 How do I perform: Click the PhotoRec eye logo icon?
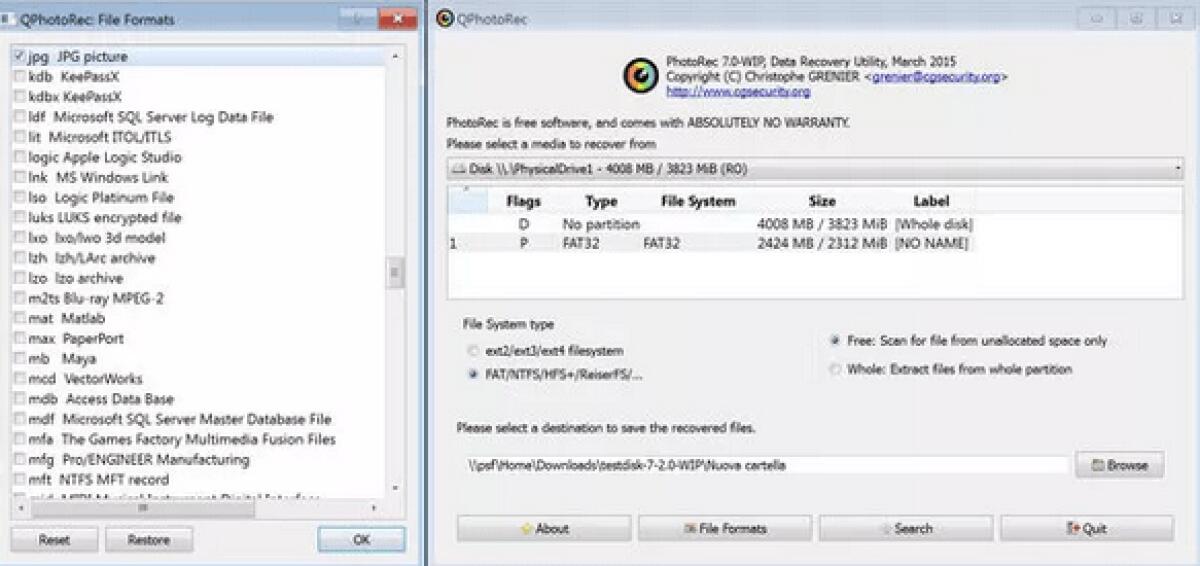(x=640, y=76)
